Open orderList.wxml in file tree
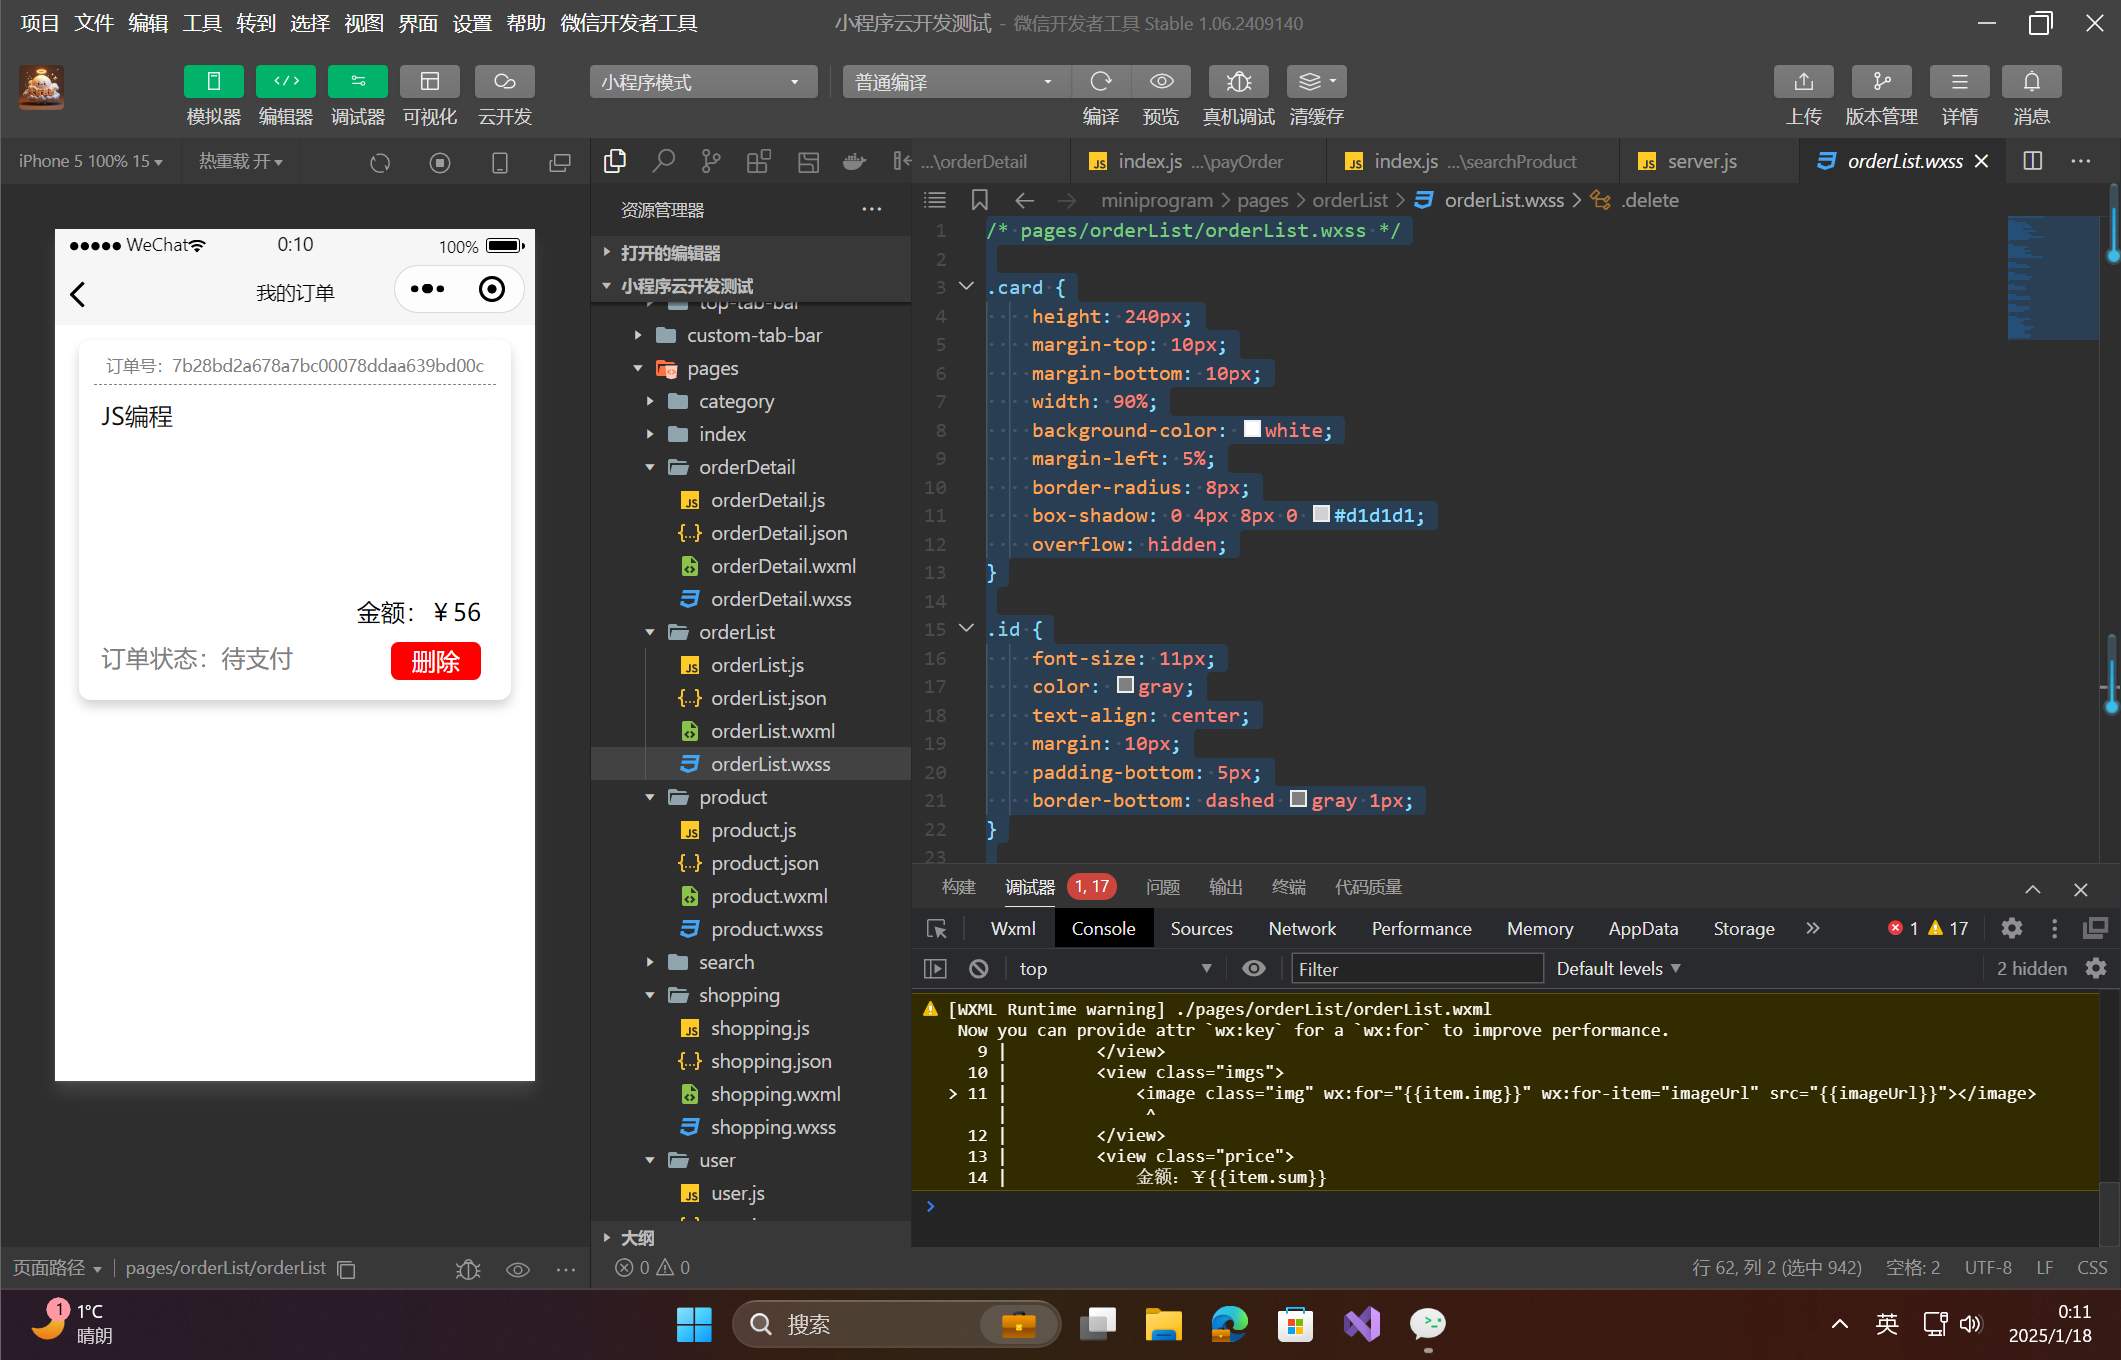Screen dimensions: 2121x1360 pos(772,731)
